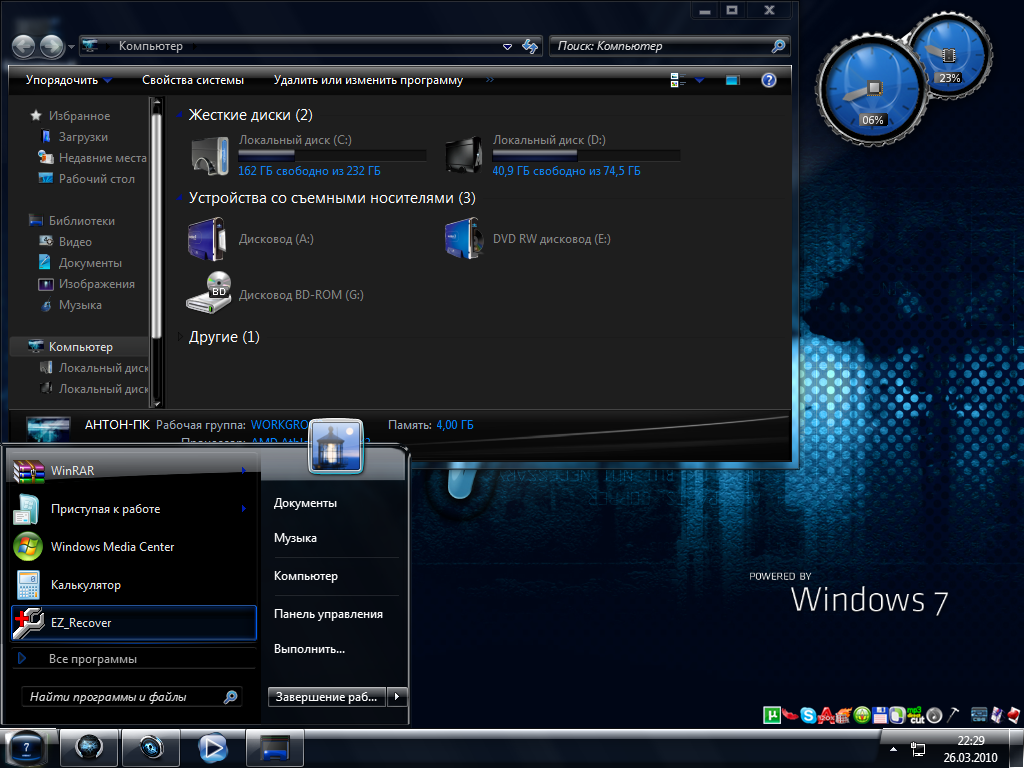Click the Back arrow in Explorer

coord(24,46)
